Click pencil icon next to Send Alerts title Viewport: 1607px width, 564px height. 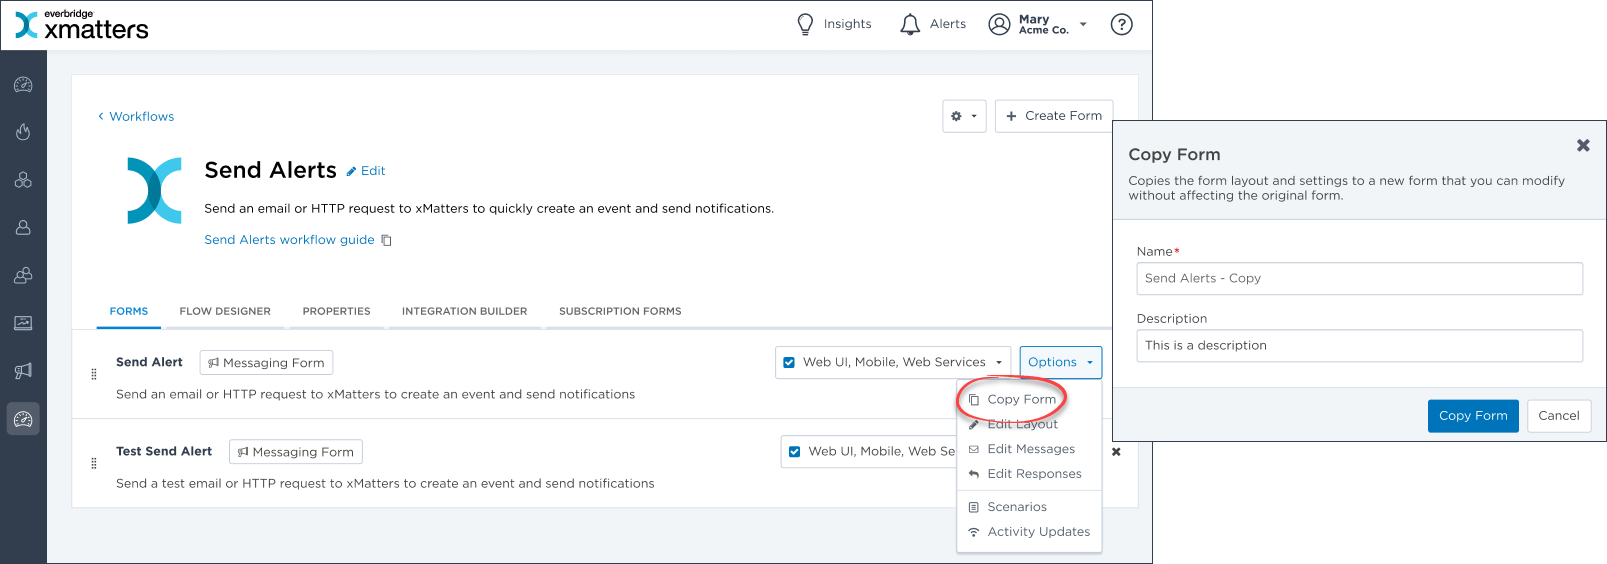tap(351, 171)
